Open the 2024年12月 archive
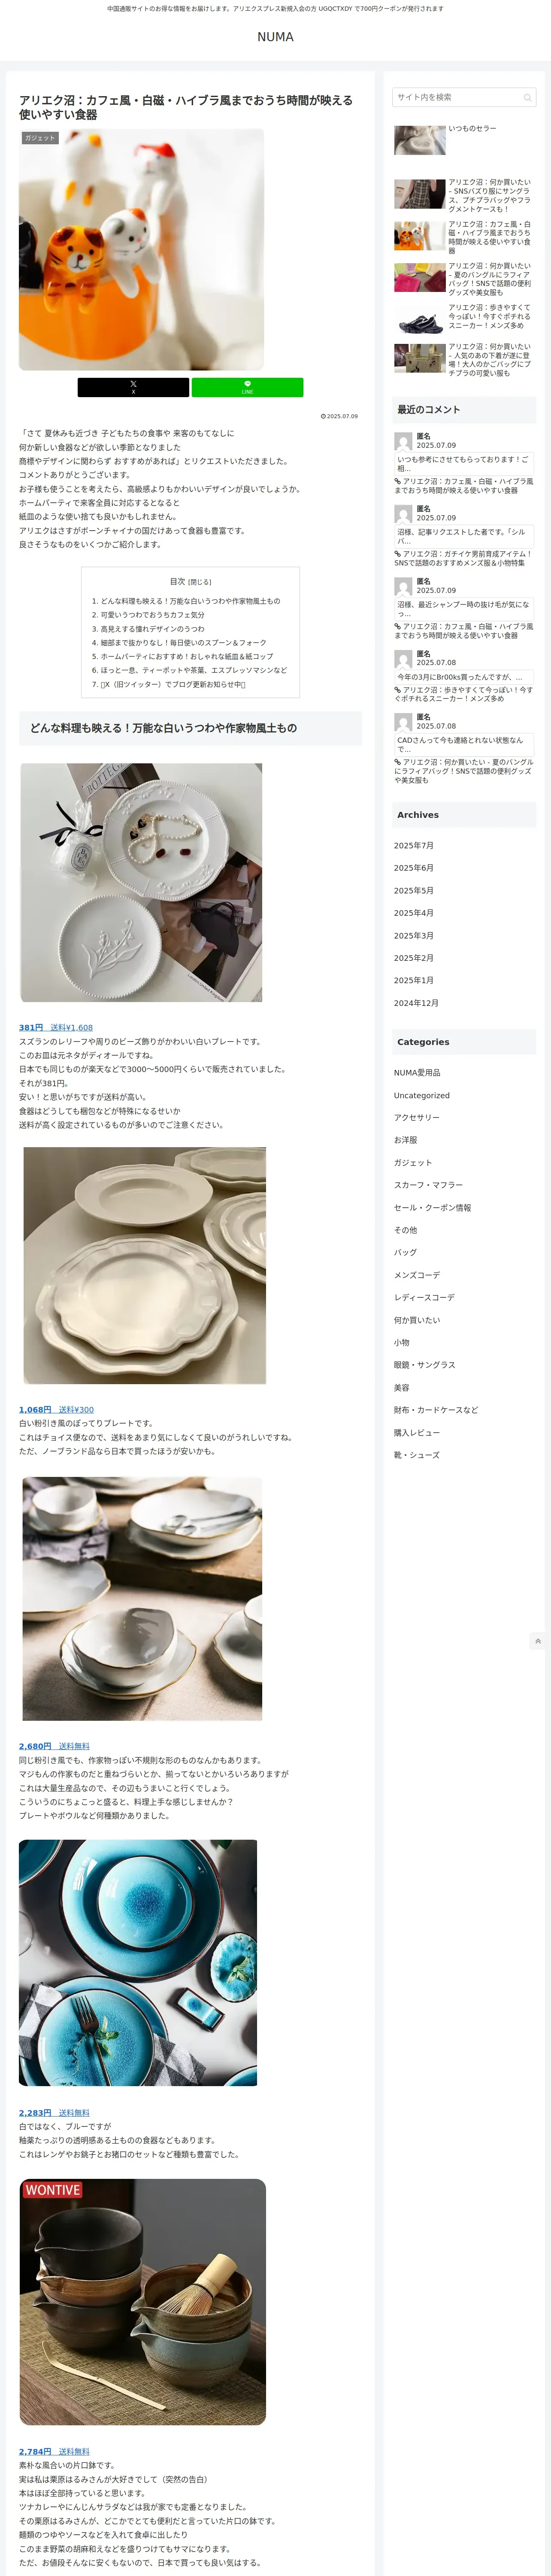The image size is (551, 2576). (416, 1003)
